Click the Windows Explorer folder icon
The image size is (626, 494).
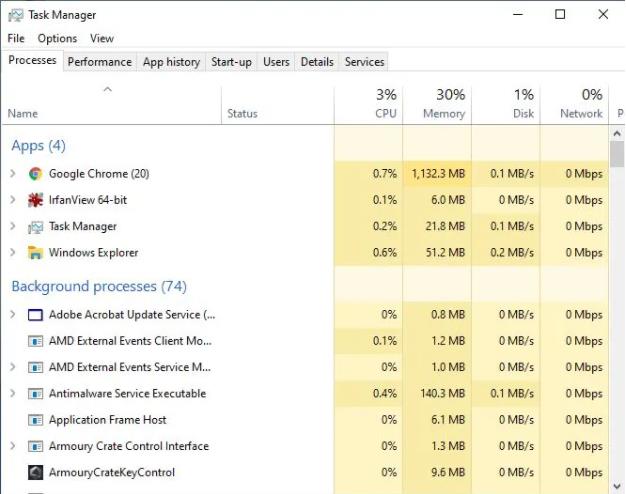[x=35, y=253]
